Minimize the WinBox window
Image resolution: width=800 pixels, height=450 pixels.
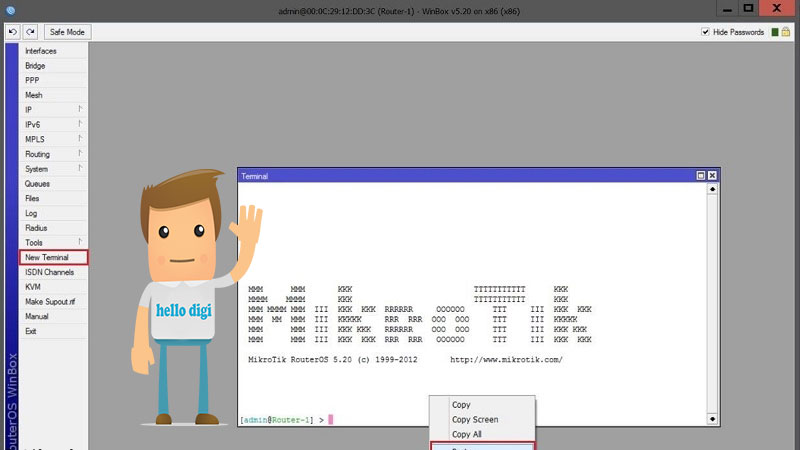click(x=728, y=9)
